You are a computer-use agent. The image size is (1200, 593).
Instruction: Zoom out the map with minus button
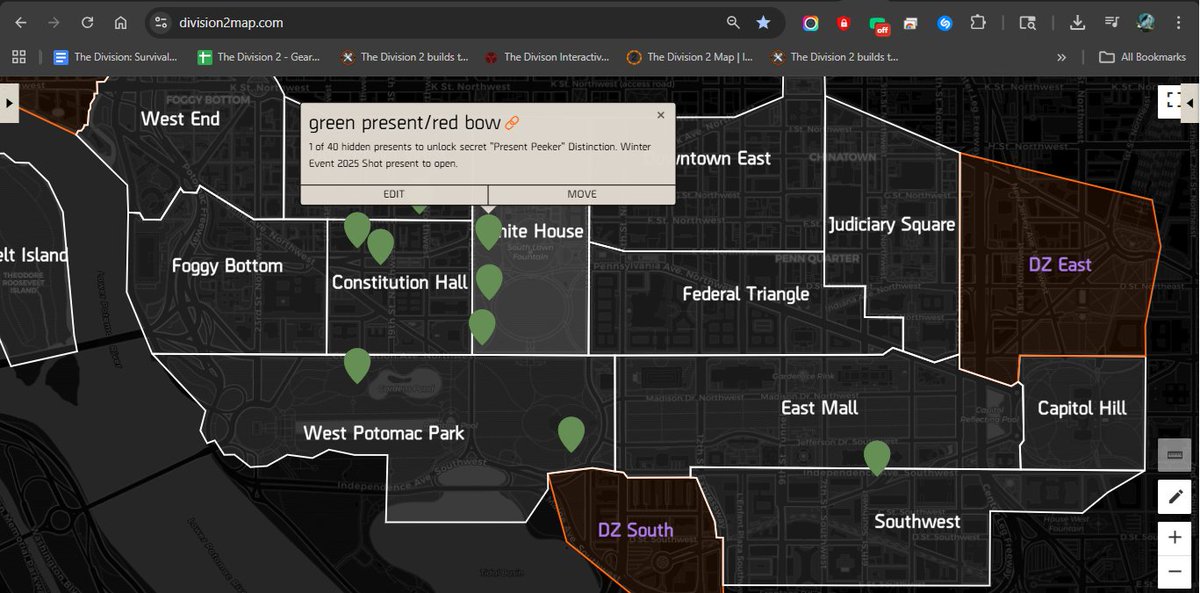1174,571
